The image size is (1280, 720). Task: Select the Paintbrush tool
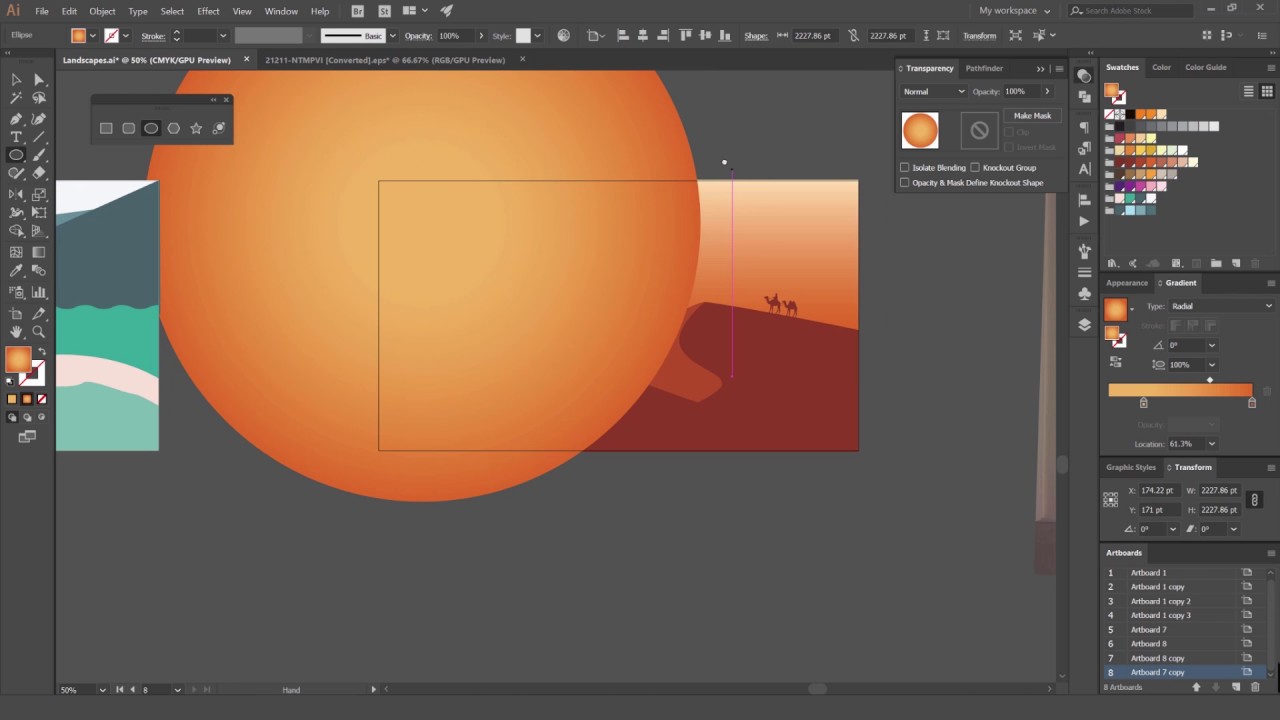point(39,155)
